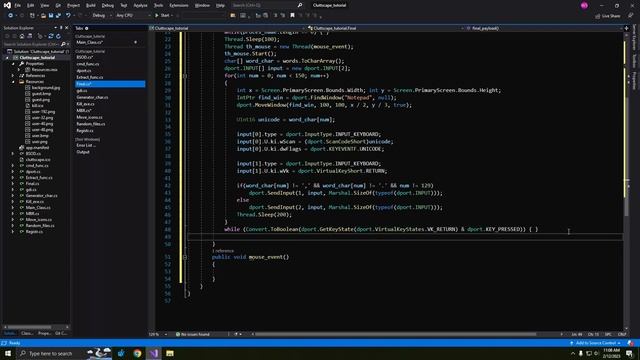Image resolution: width=640 pixels, height=360 pixels.
Task: Select app.manifest in Solution Explorer
Action: [37, 148]
